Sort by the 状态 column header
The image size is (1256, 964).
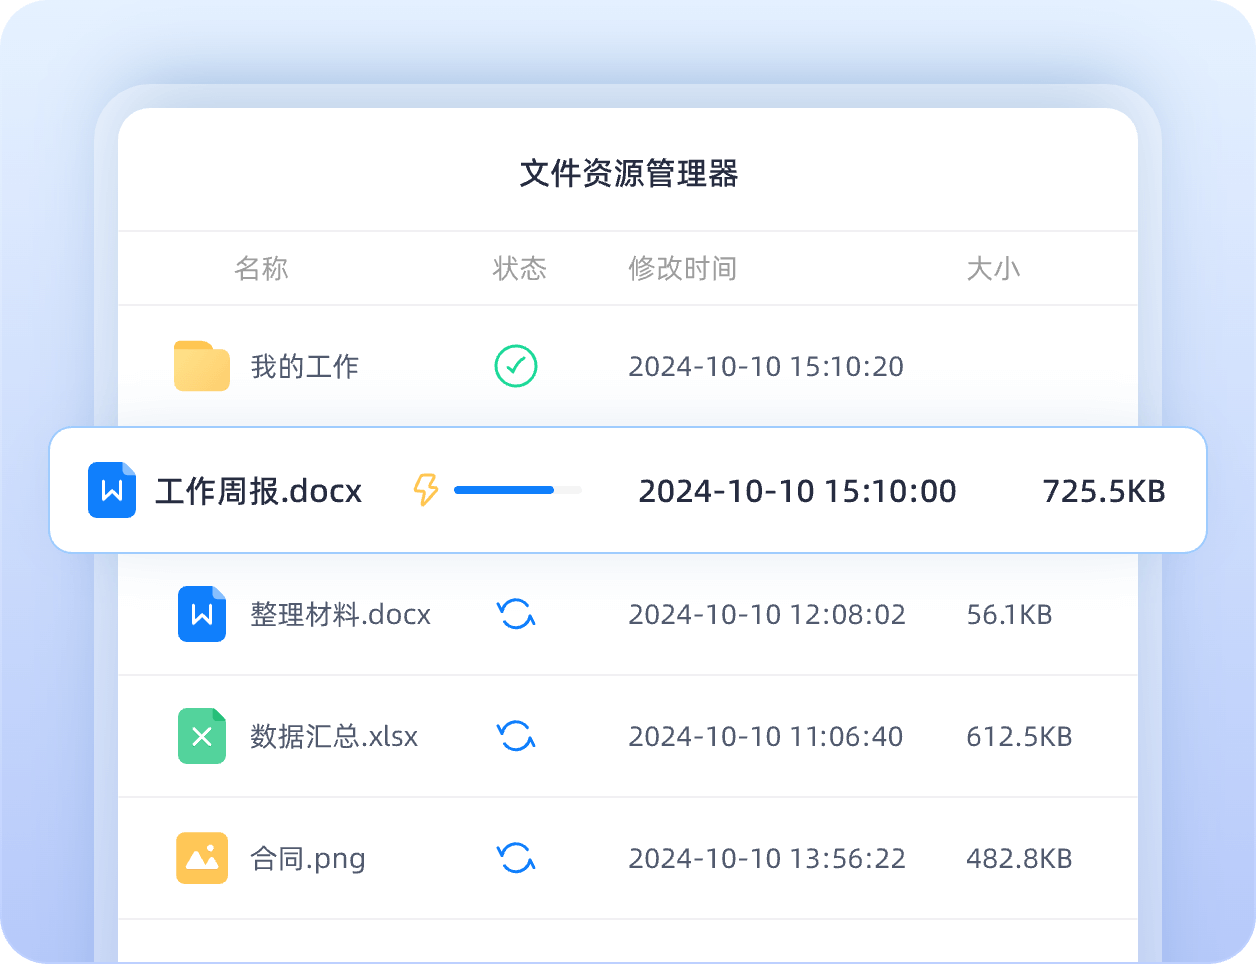[x=519, y=268]
